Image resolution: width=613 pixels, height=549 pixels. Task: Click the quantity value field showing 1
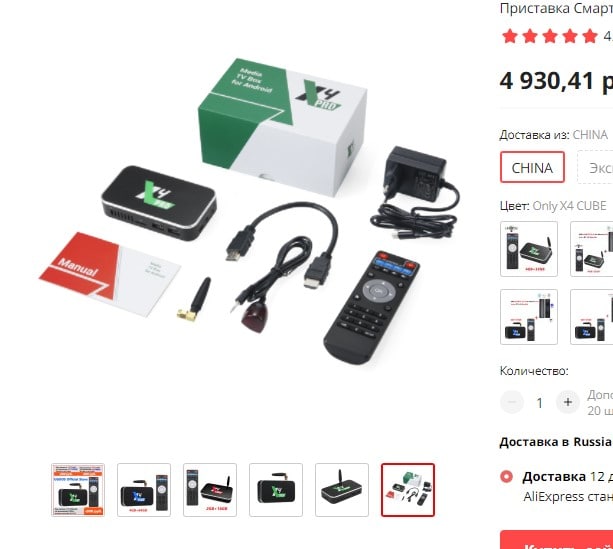click(540, 402)
